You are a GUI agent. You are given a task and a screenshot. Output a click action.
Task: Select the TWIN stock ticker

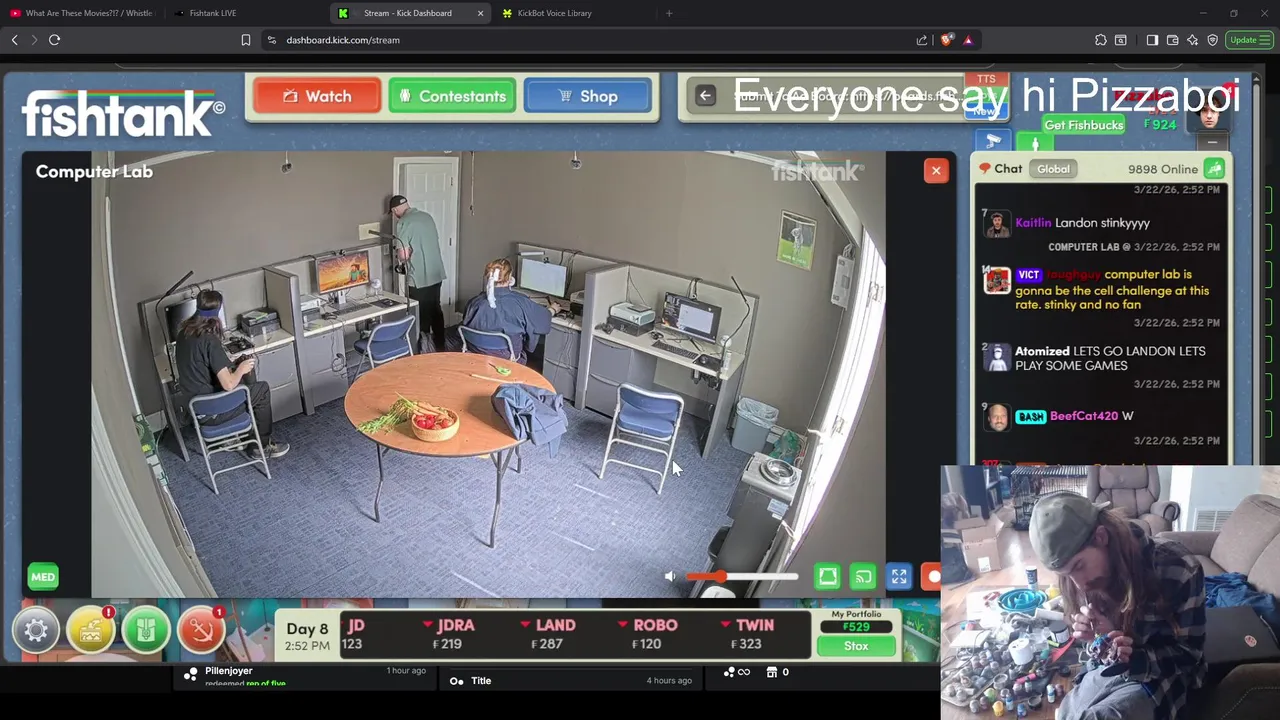[748, 634]
